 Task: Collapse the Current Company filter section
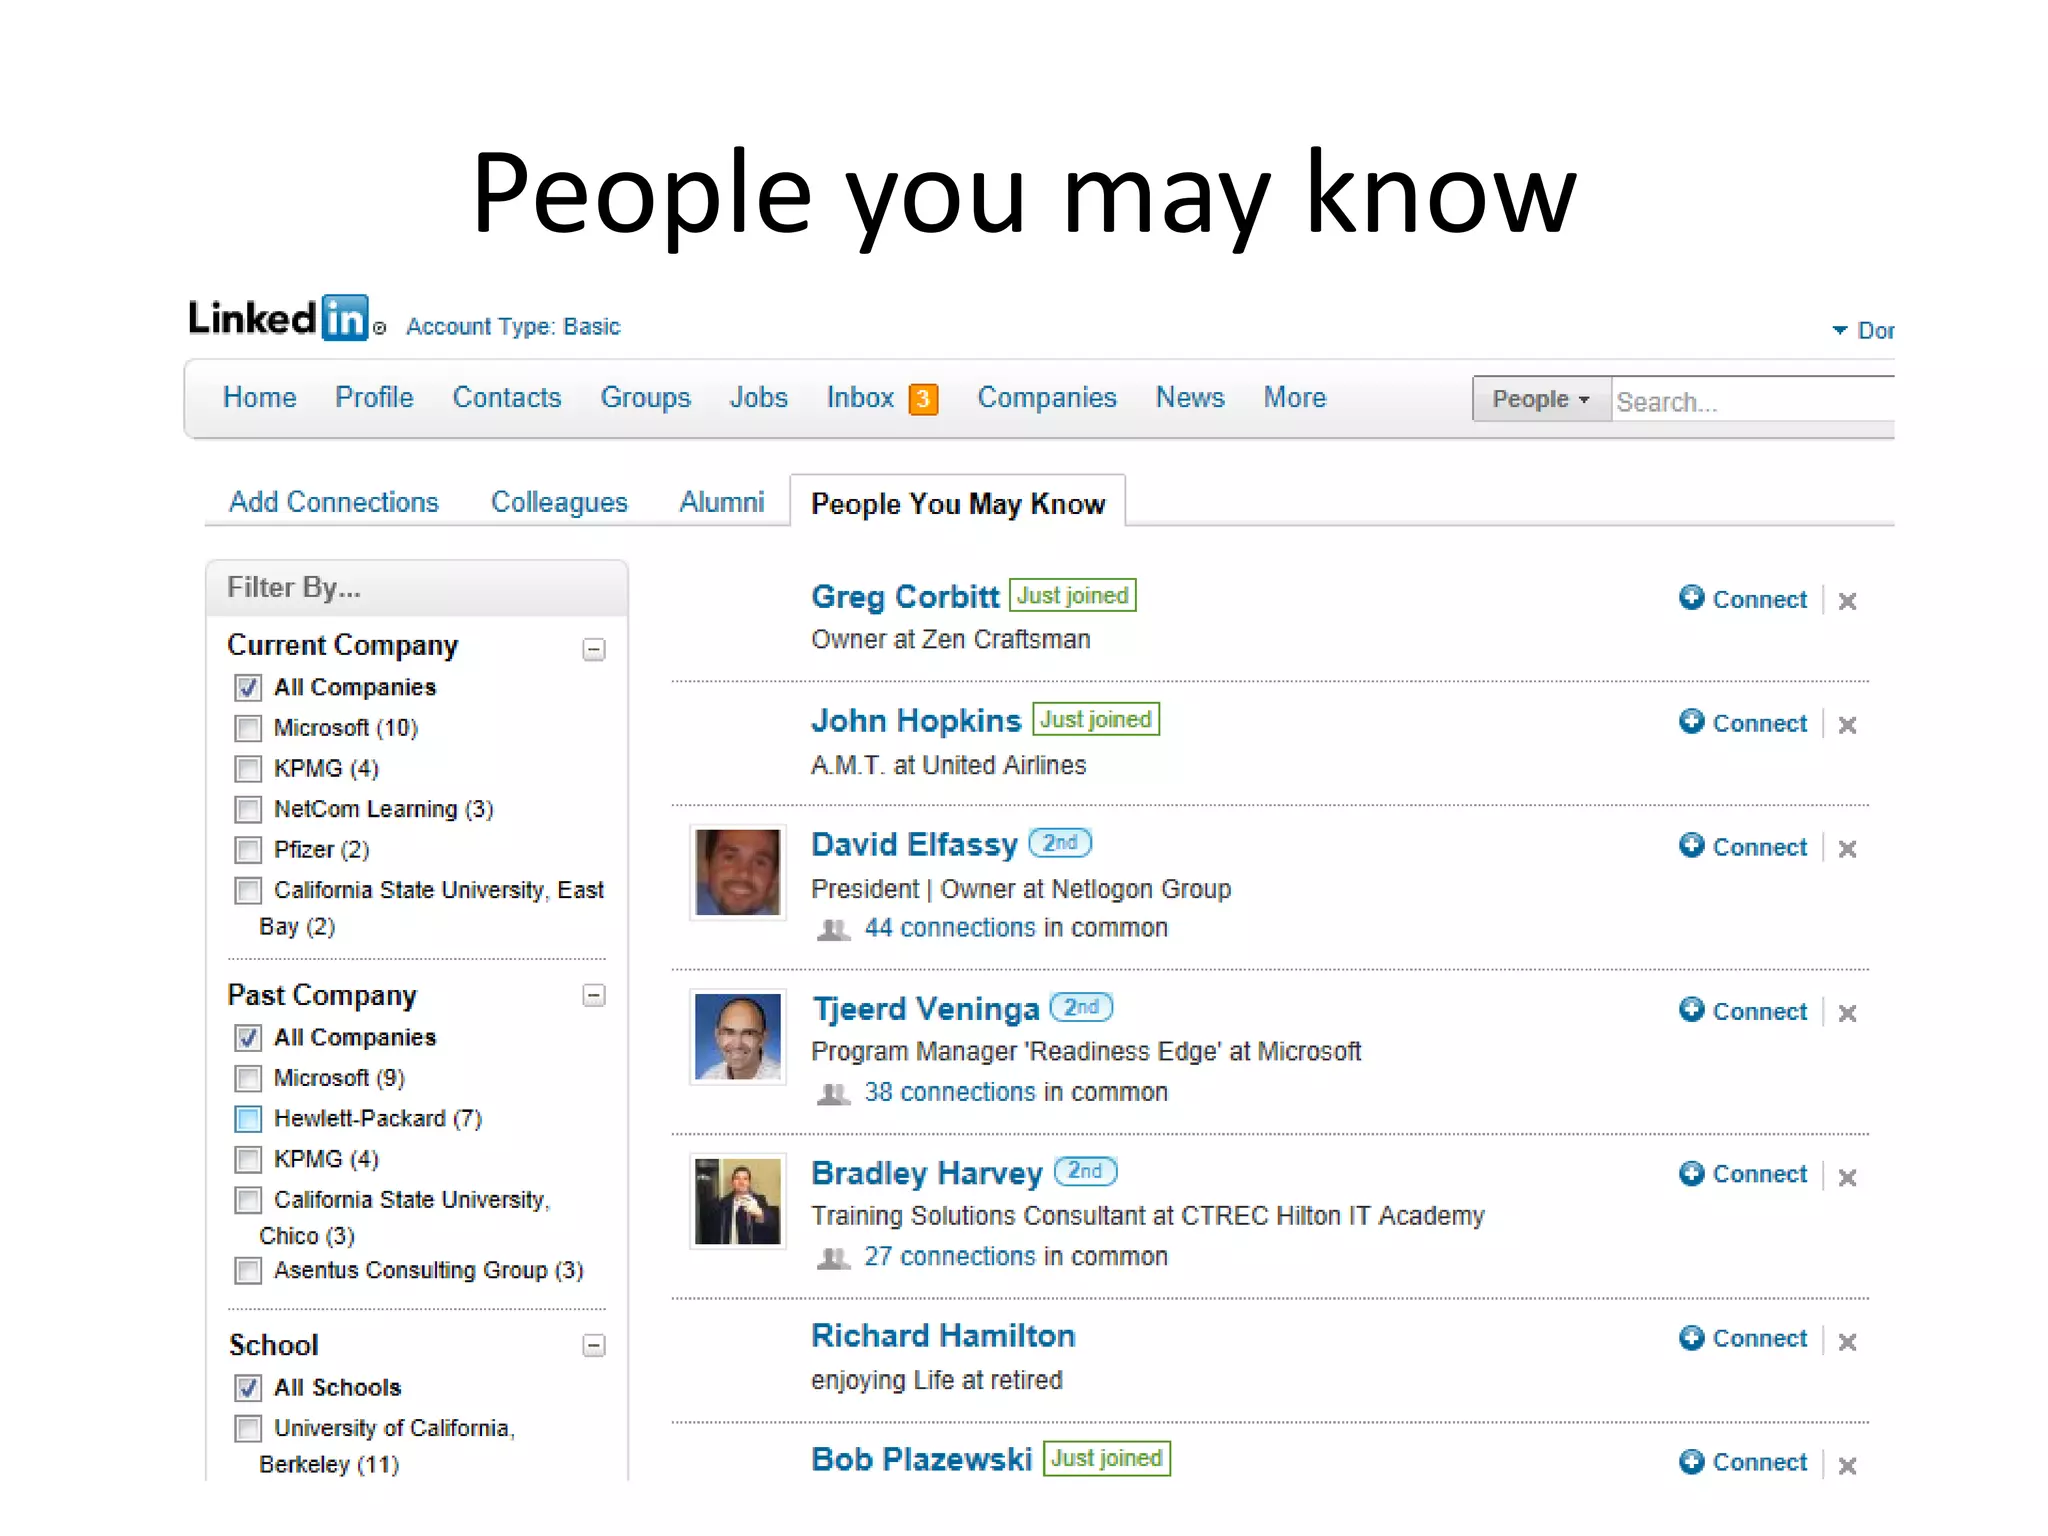pyautogui.click(x=594, y=650)
